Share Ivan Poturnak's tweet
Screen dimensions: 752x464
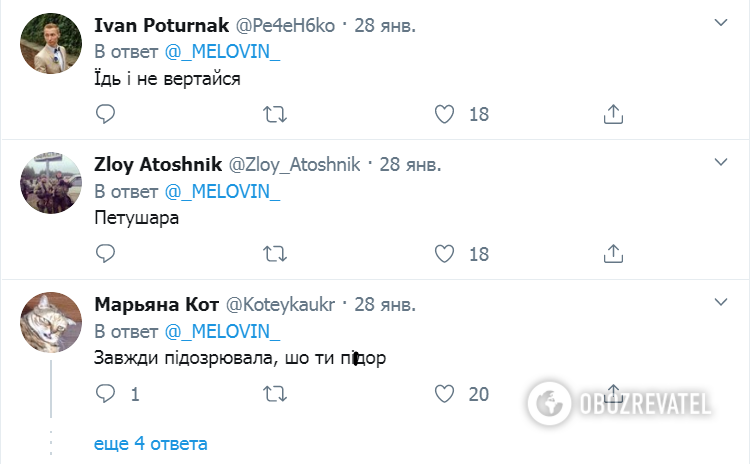pyautogui.click(x=615, y=114)
